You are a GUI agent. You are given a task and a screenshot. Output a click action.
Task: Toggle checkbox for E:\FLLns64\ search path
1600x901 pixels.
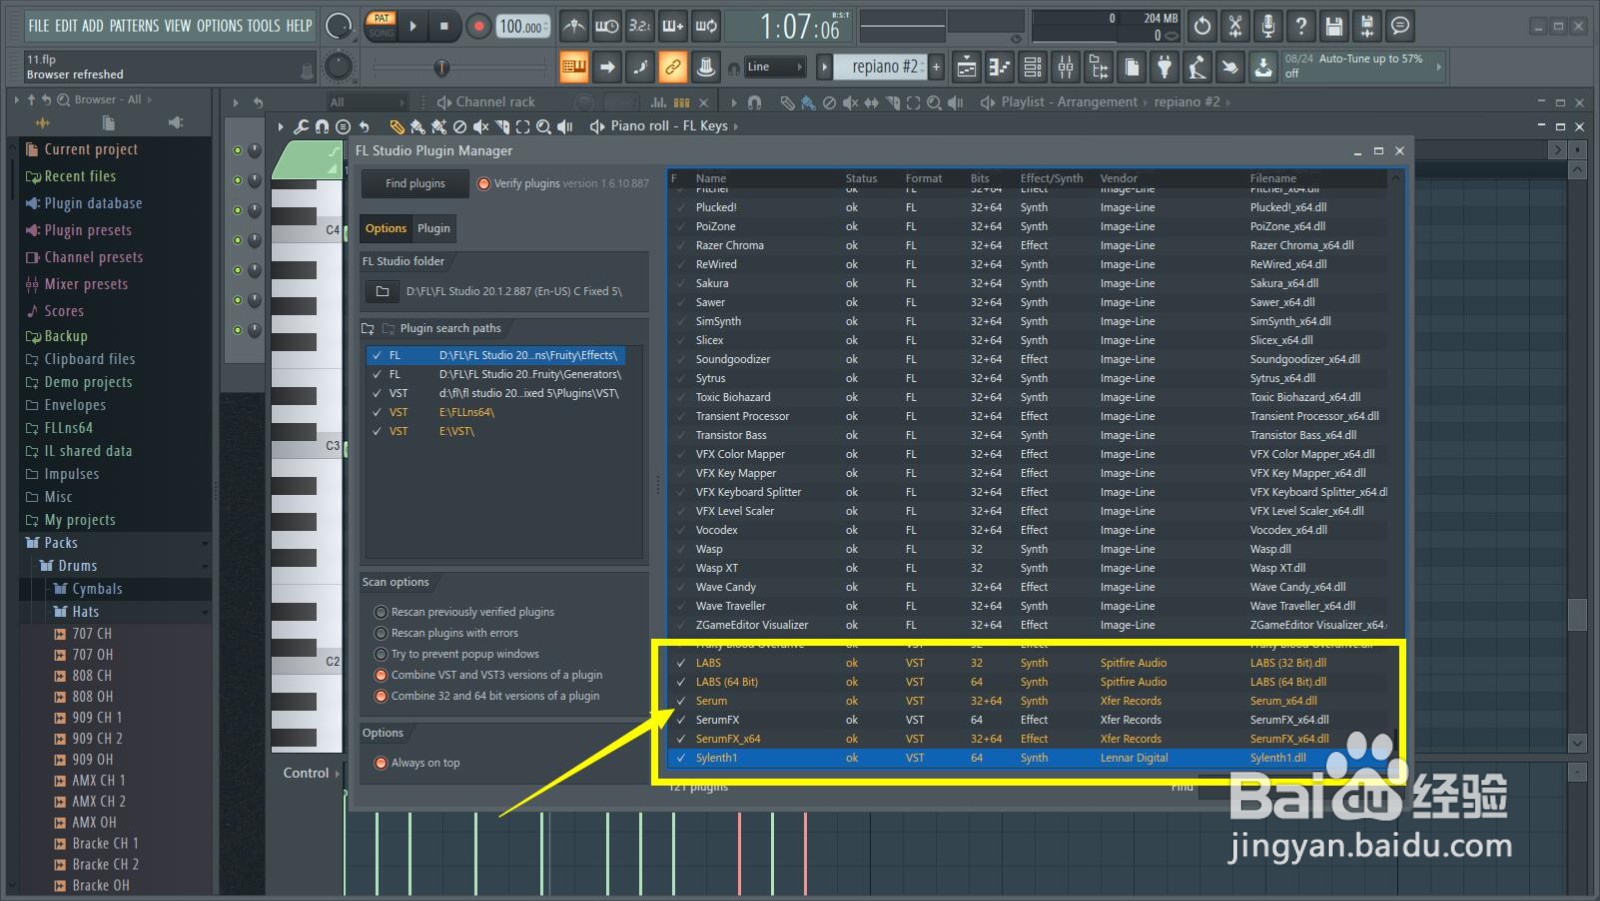(377, 412)
